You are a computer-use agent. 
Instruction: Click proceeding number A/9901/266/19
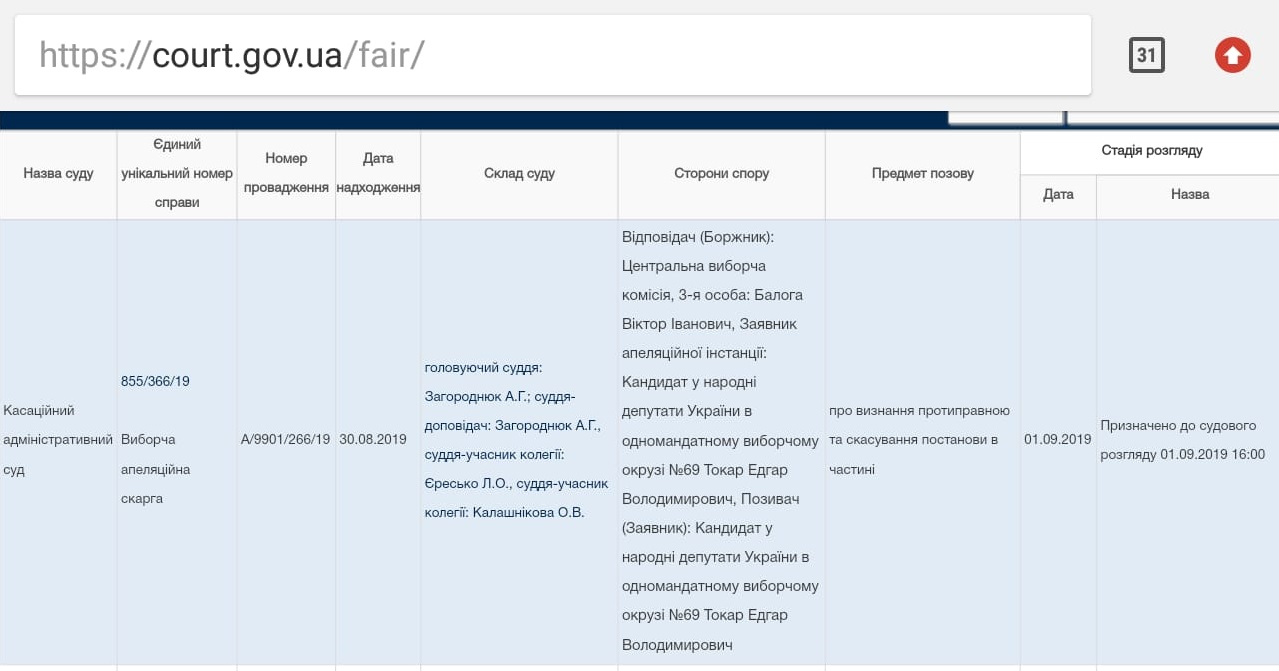286,440
